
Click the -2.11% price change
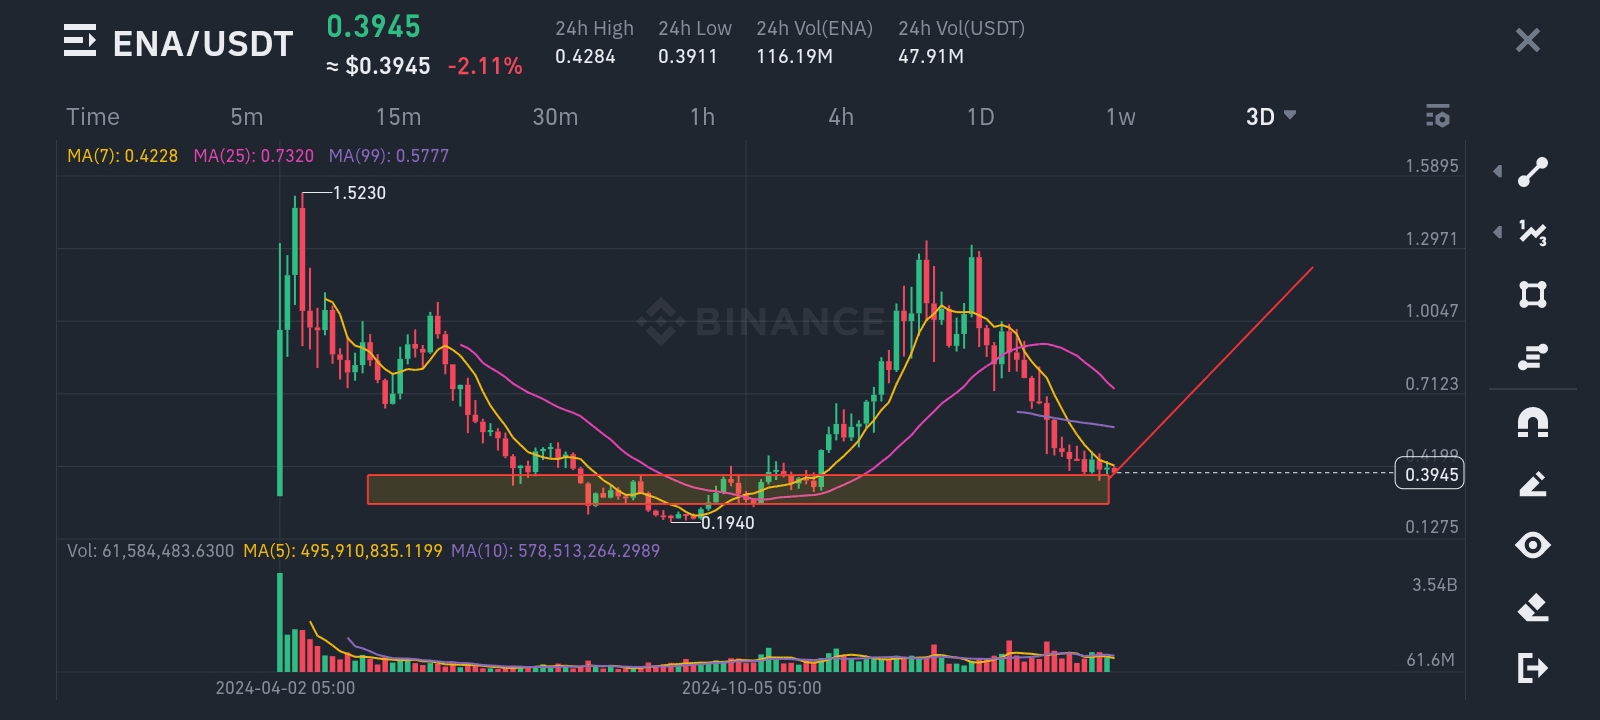tap(485, 67)
